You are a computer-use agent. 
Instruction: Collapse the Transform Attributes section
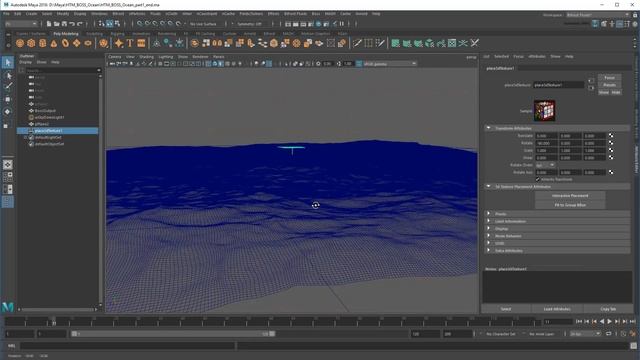[x=489, y=128]
